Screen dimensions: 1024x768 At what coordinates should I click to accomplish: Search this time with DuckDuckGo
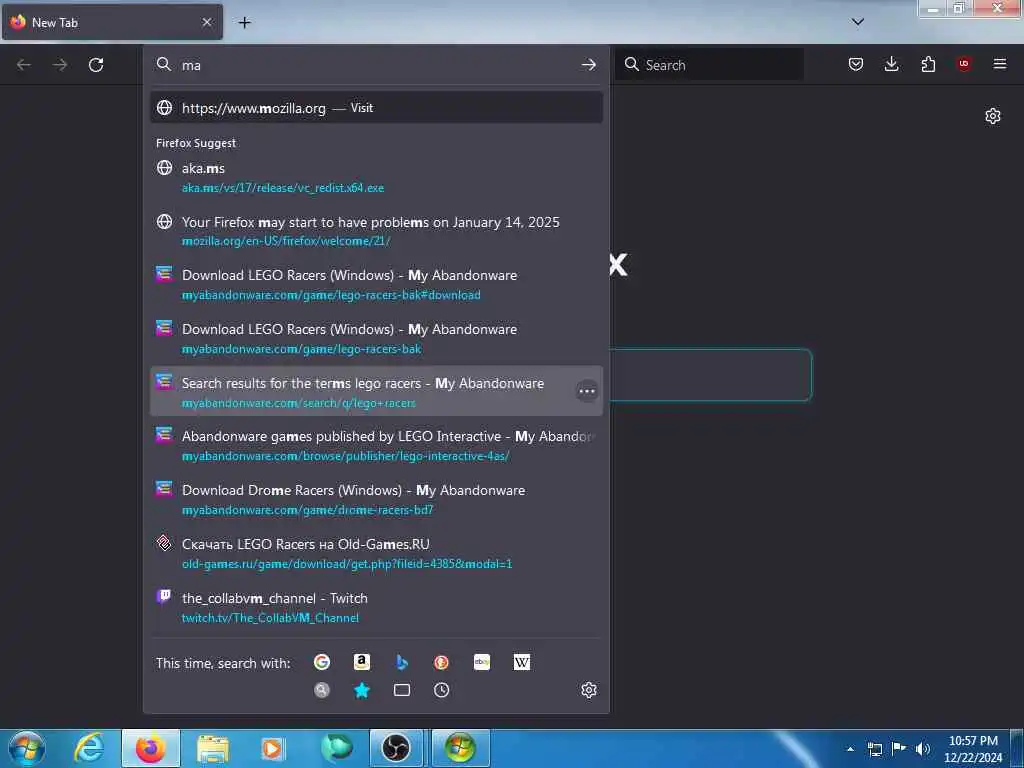441,662
